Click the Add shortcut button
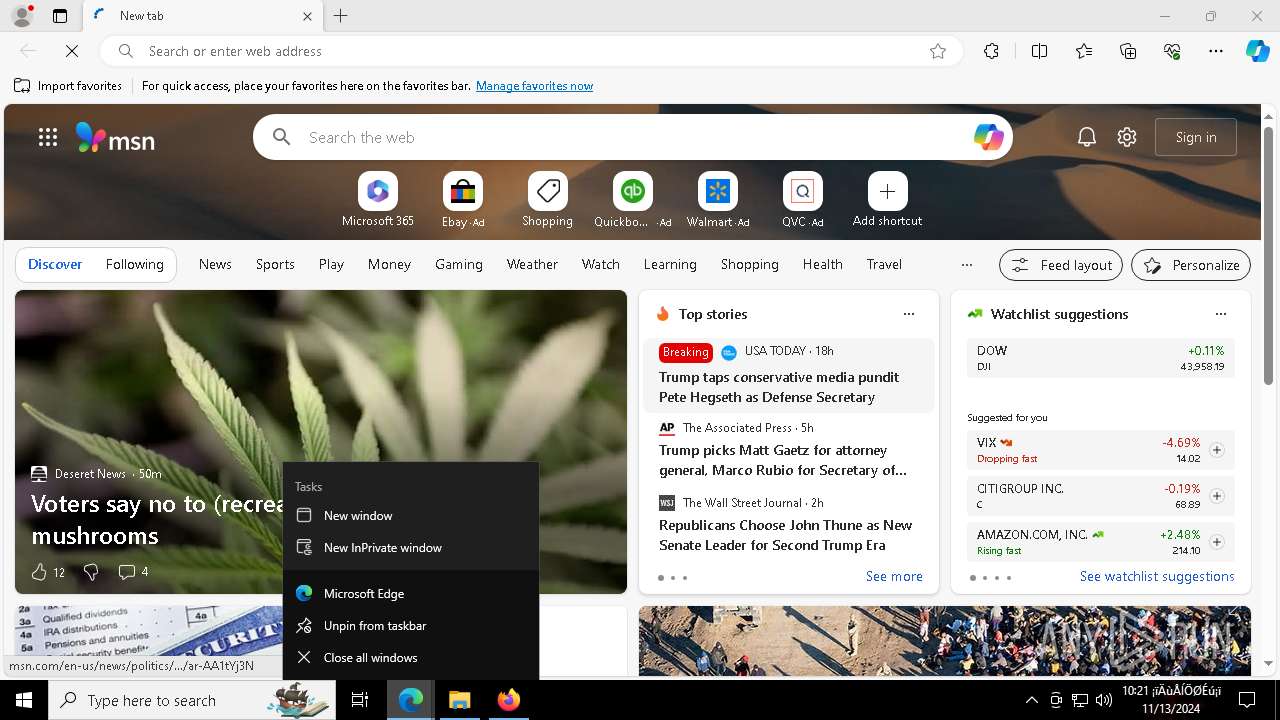The width and height of the screenshot is (1280, 720). coord(887,200)
